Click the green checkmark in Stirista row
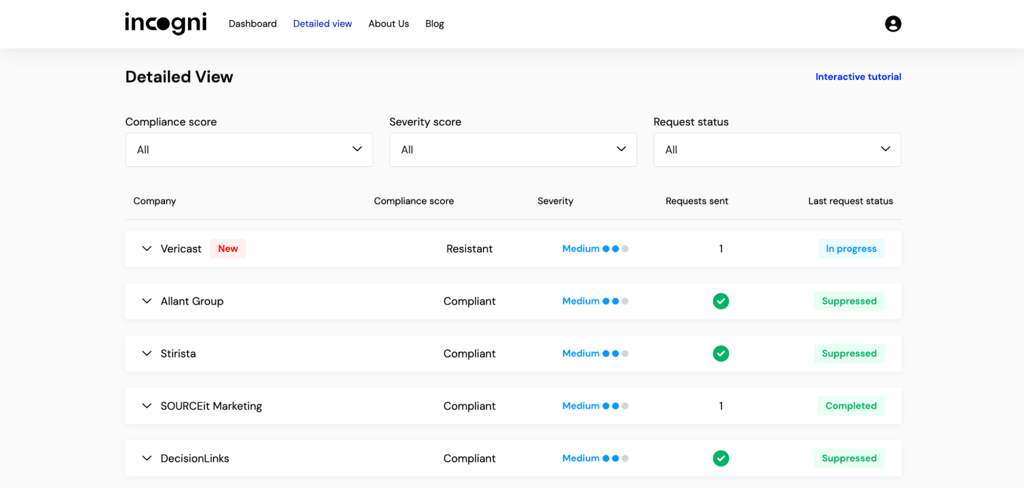This screenshot has height=488, width=1024. click(x=721, y=353)
